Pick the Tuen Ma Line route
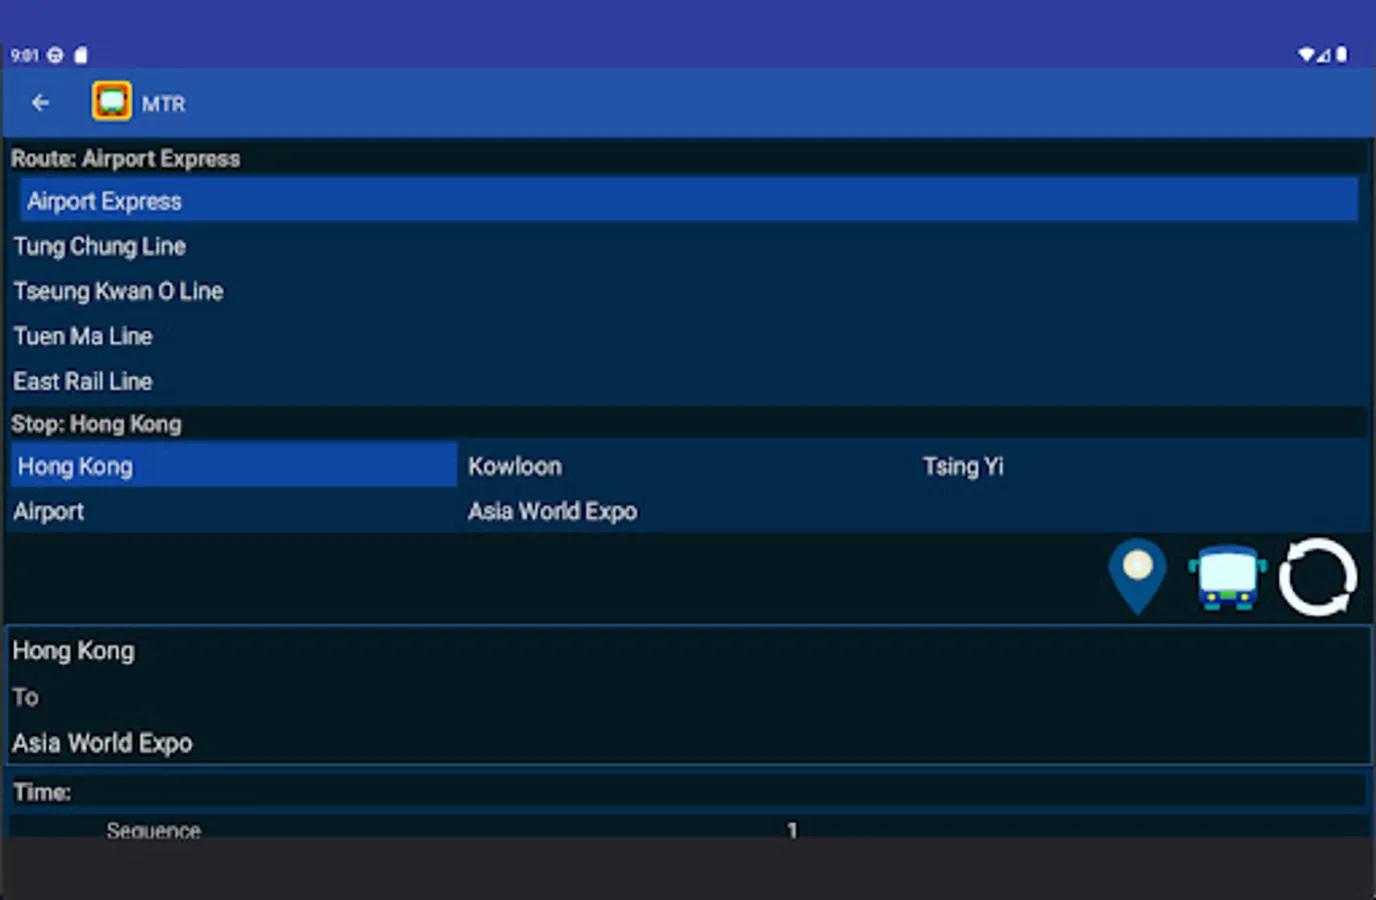The width and height of the screenshot is (1376, 900). click(x=689, y=336)
